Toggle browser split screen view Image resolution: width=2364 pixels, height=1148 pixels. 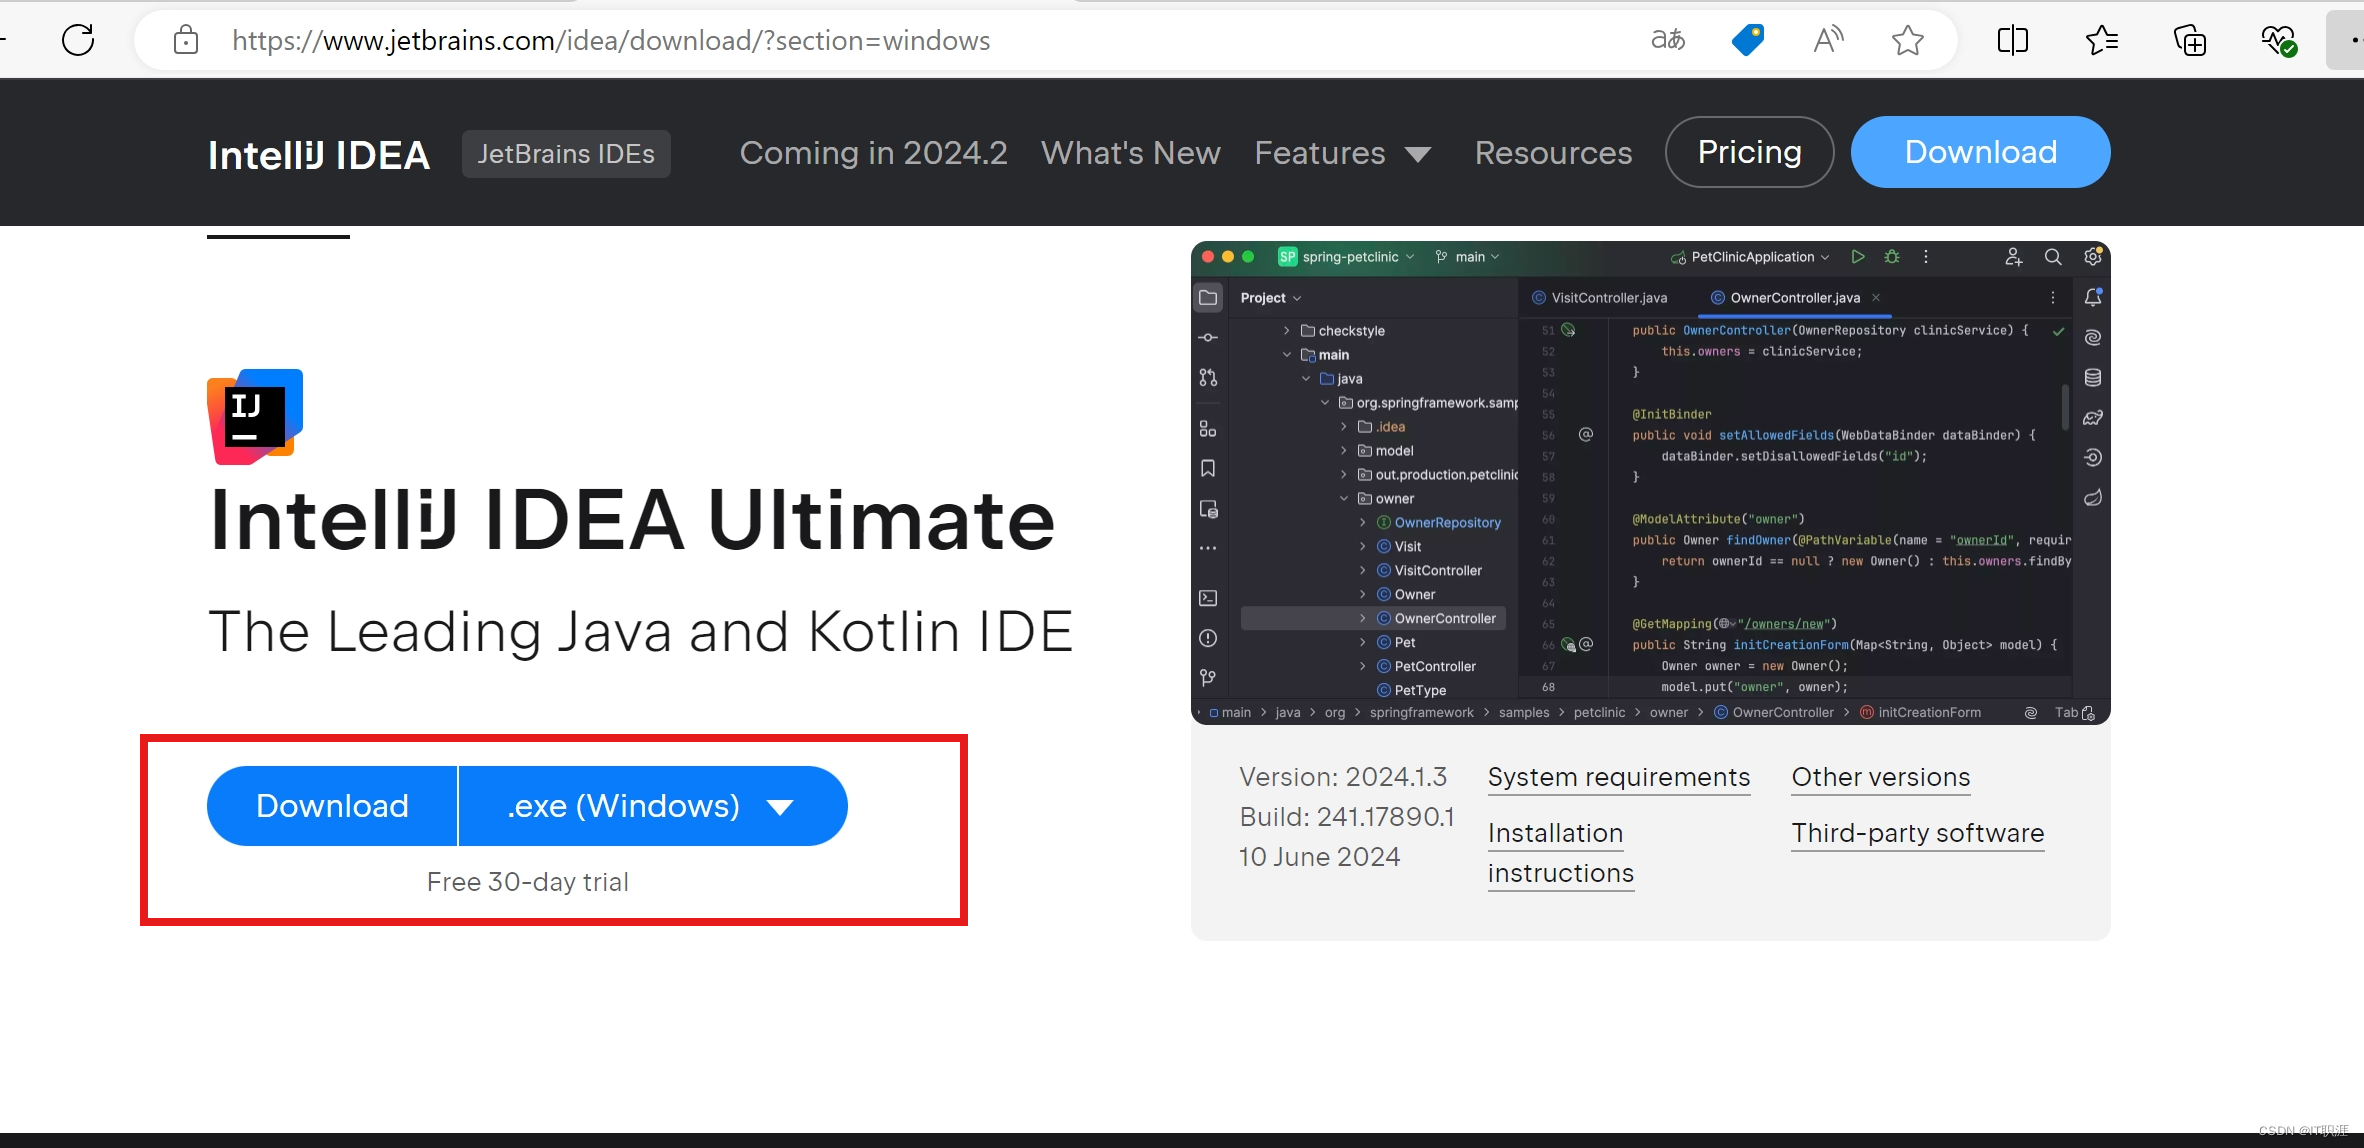2013,40
